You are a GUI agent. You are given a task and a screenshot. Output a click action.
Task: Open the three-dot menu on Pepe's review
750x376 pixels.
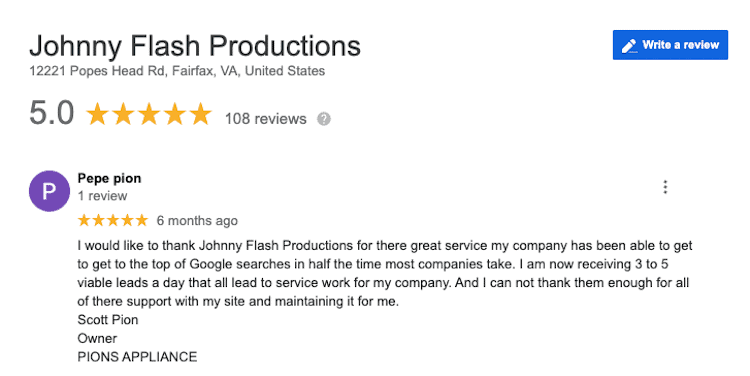tap(665, 187)
